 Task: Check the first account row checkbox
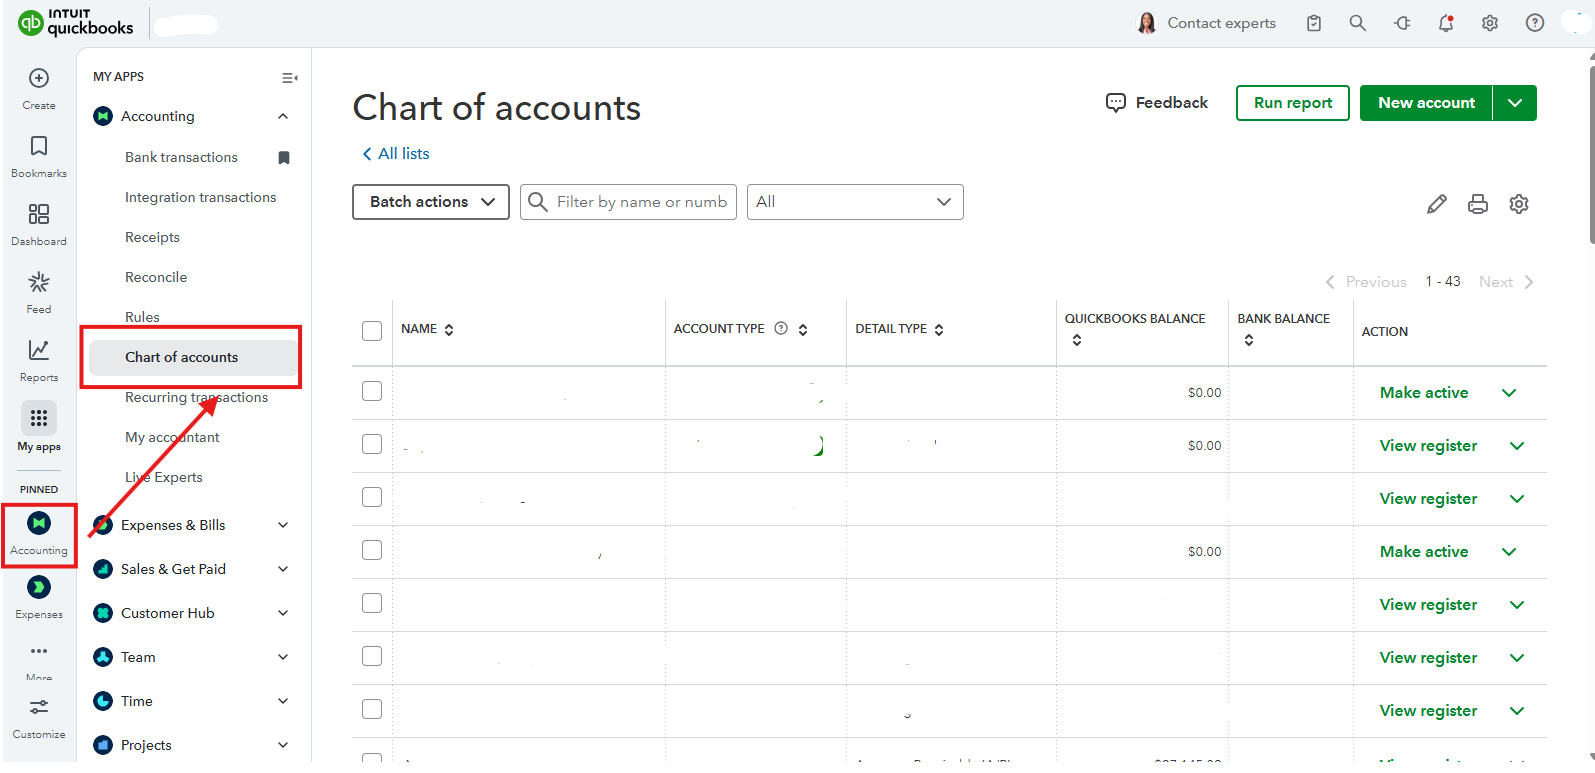[x=372, y=391]
